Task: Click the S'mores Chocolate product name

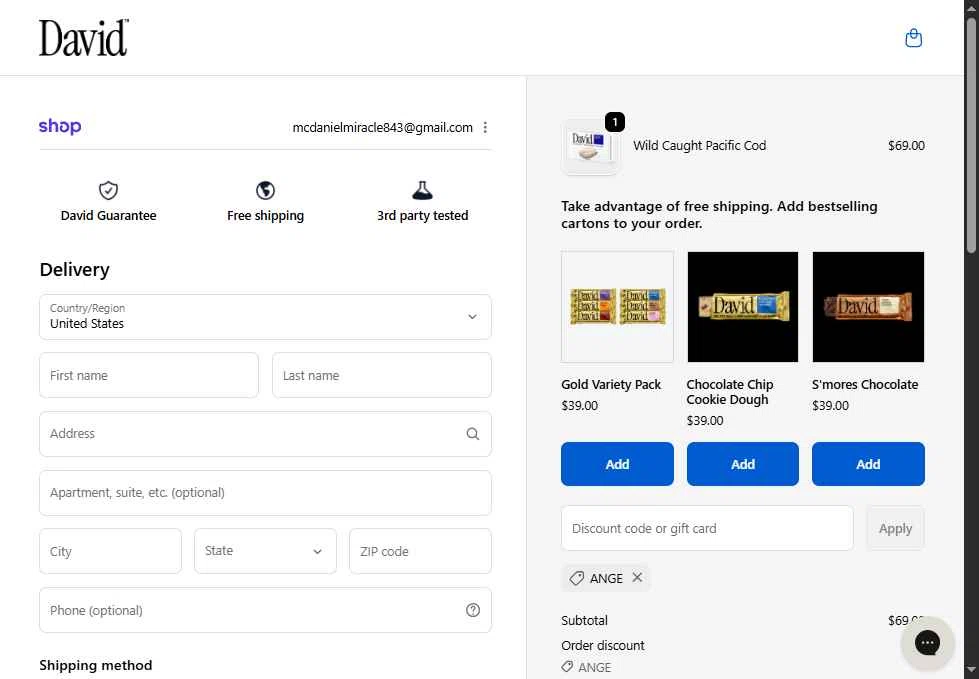Action: [865, 384]
